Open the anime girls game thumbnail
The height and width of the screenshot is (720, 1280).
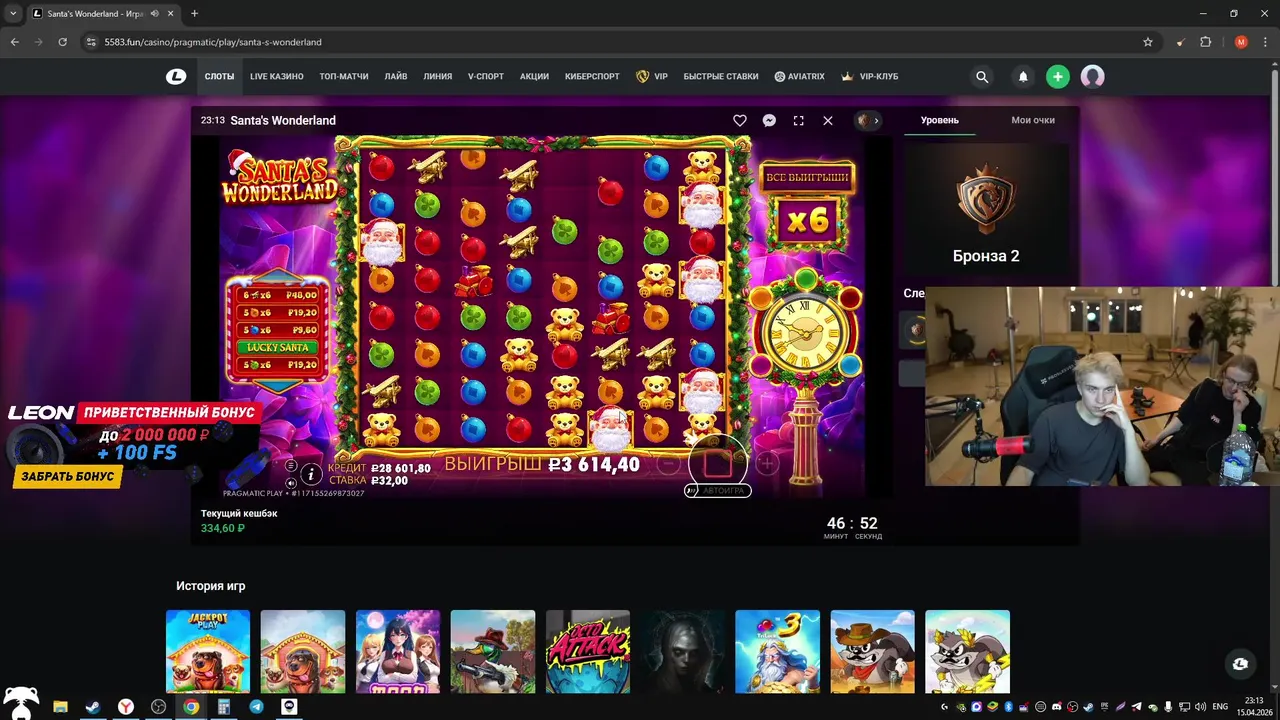398,651
